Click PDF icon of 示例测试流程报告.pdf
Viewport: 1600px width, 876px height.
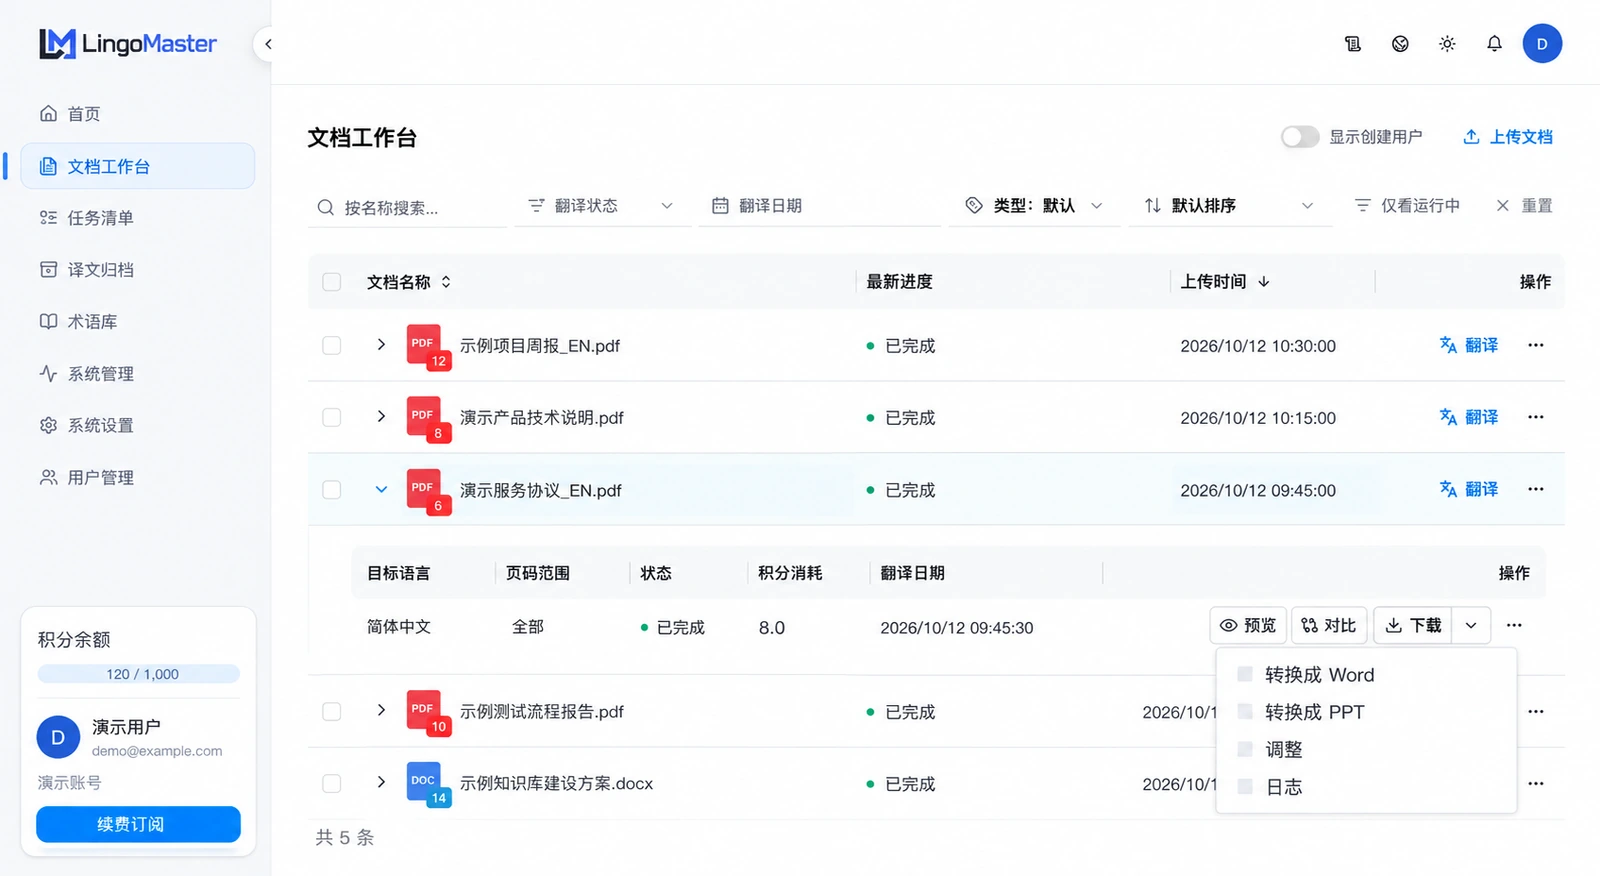pyautogui.click(x=428, y=712)
